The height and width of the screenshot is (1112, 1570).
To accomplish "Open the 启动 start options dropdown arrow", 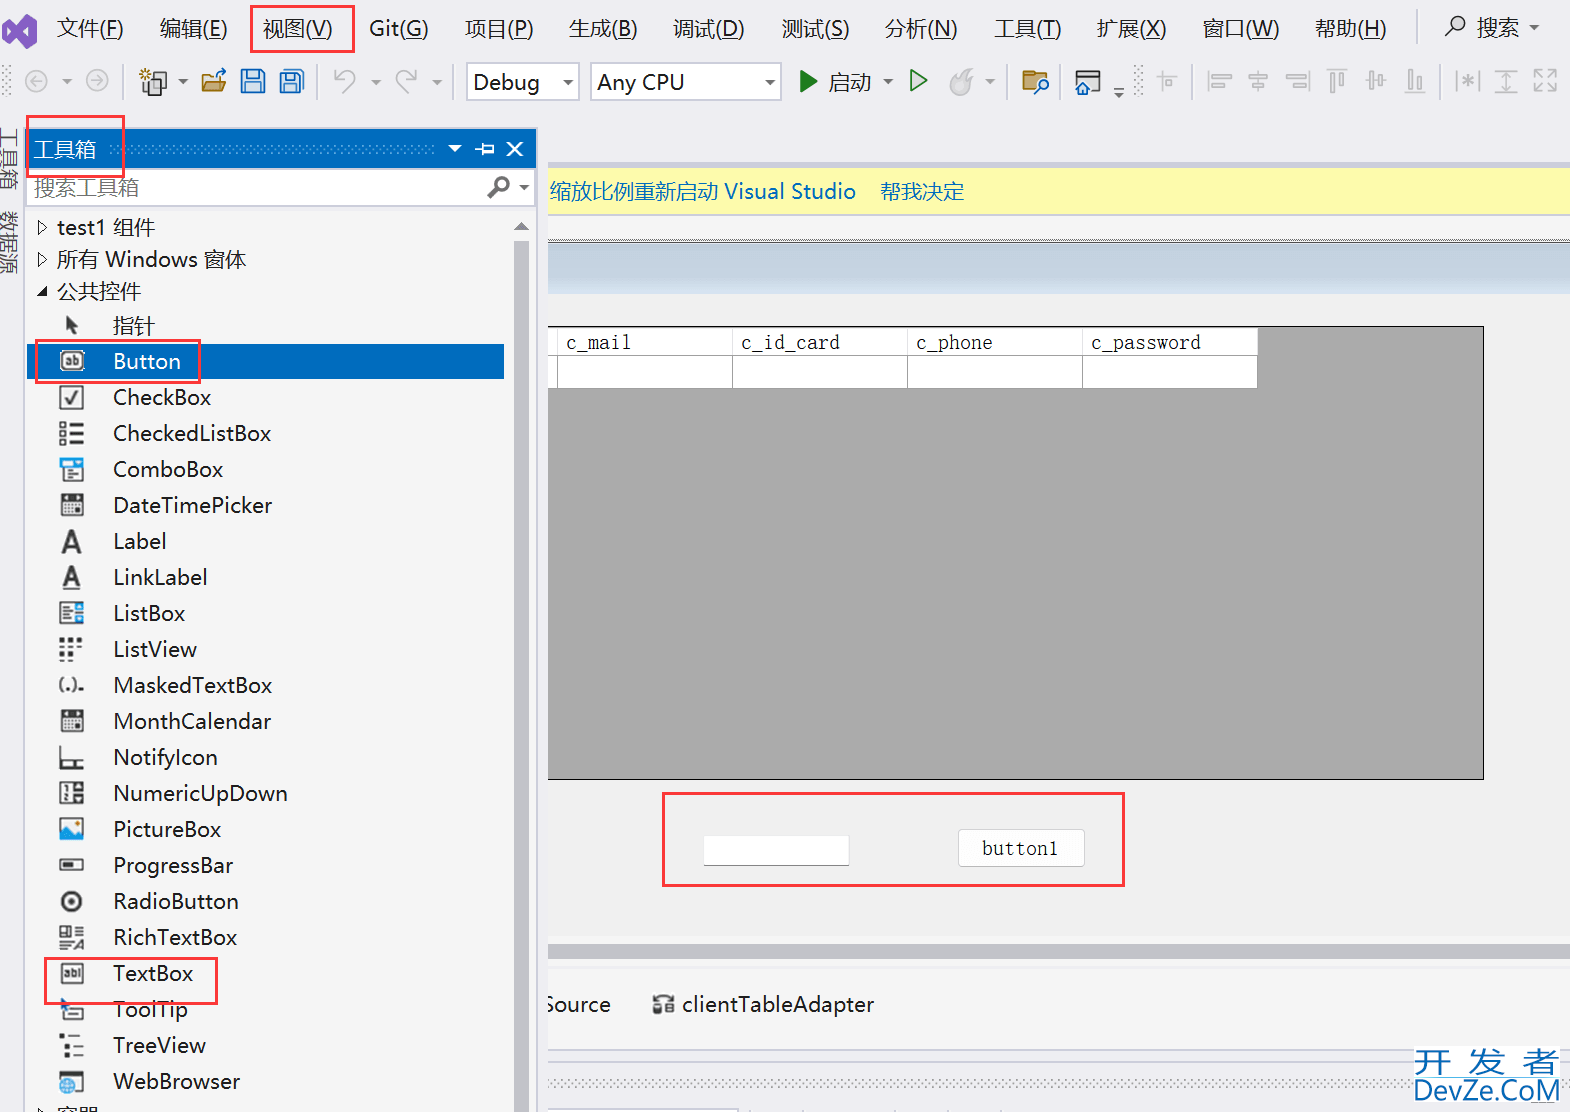I will coord(888,82).
